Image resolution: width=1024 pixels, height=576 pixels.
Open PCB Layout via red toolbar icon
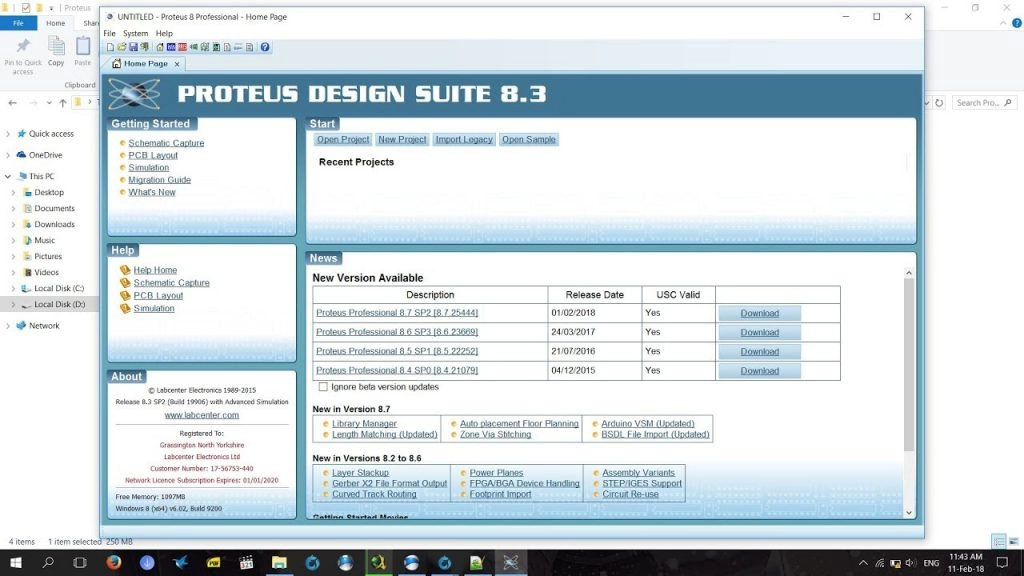[x=182, y=47]
